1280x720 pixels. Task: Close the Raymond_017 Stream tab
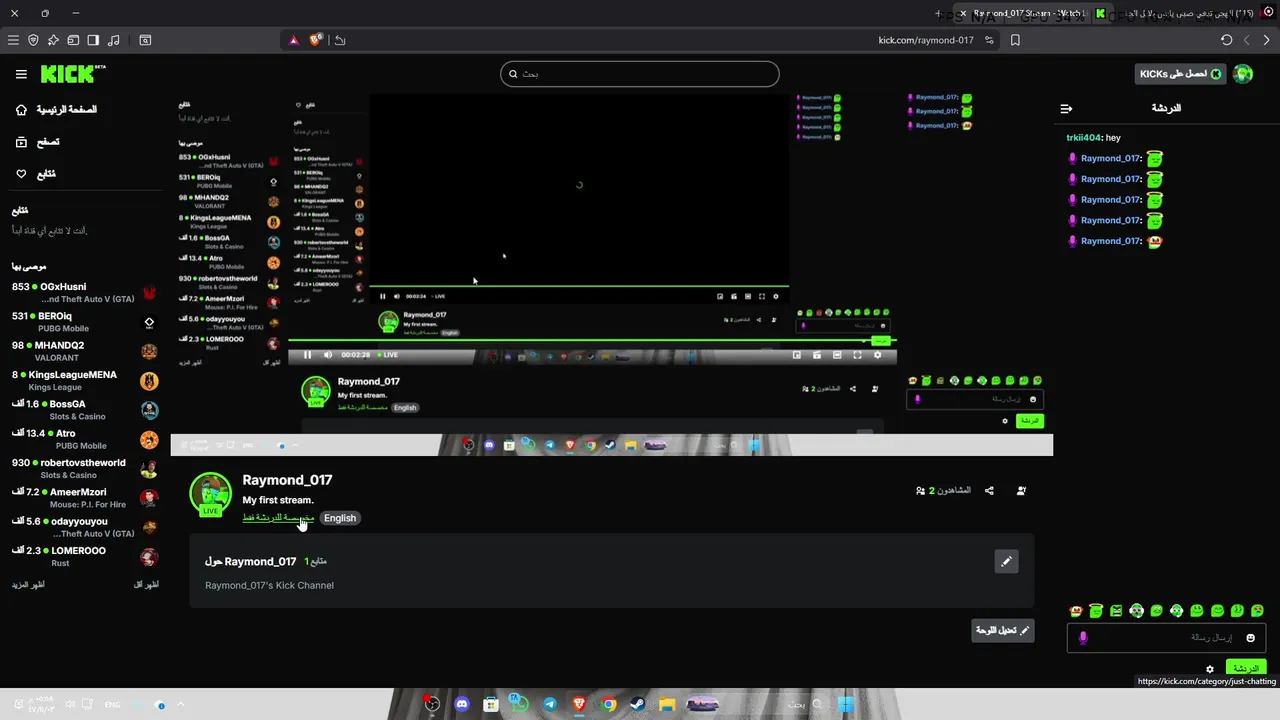pyautogui.click(x=963, y=14)
